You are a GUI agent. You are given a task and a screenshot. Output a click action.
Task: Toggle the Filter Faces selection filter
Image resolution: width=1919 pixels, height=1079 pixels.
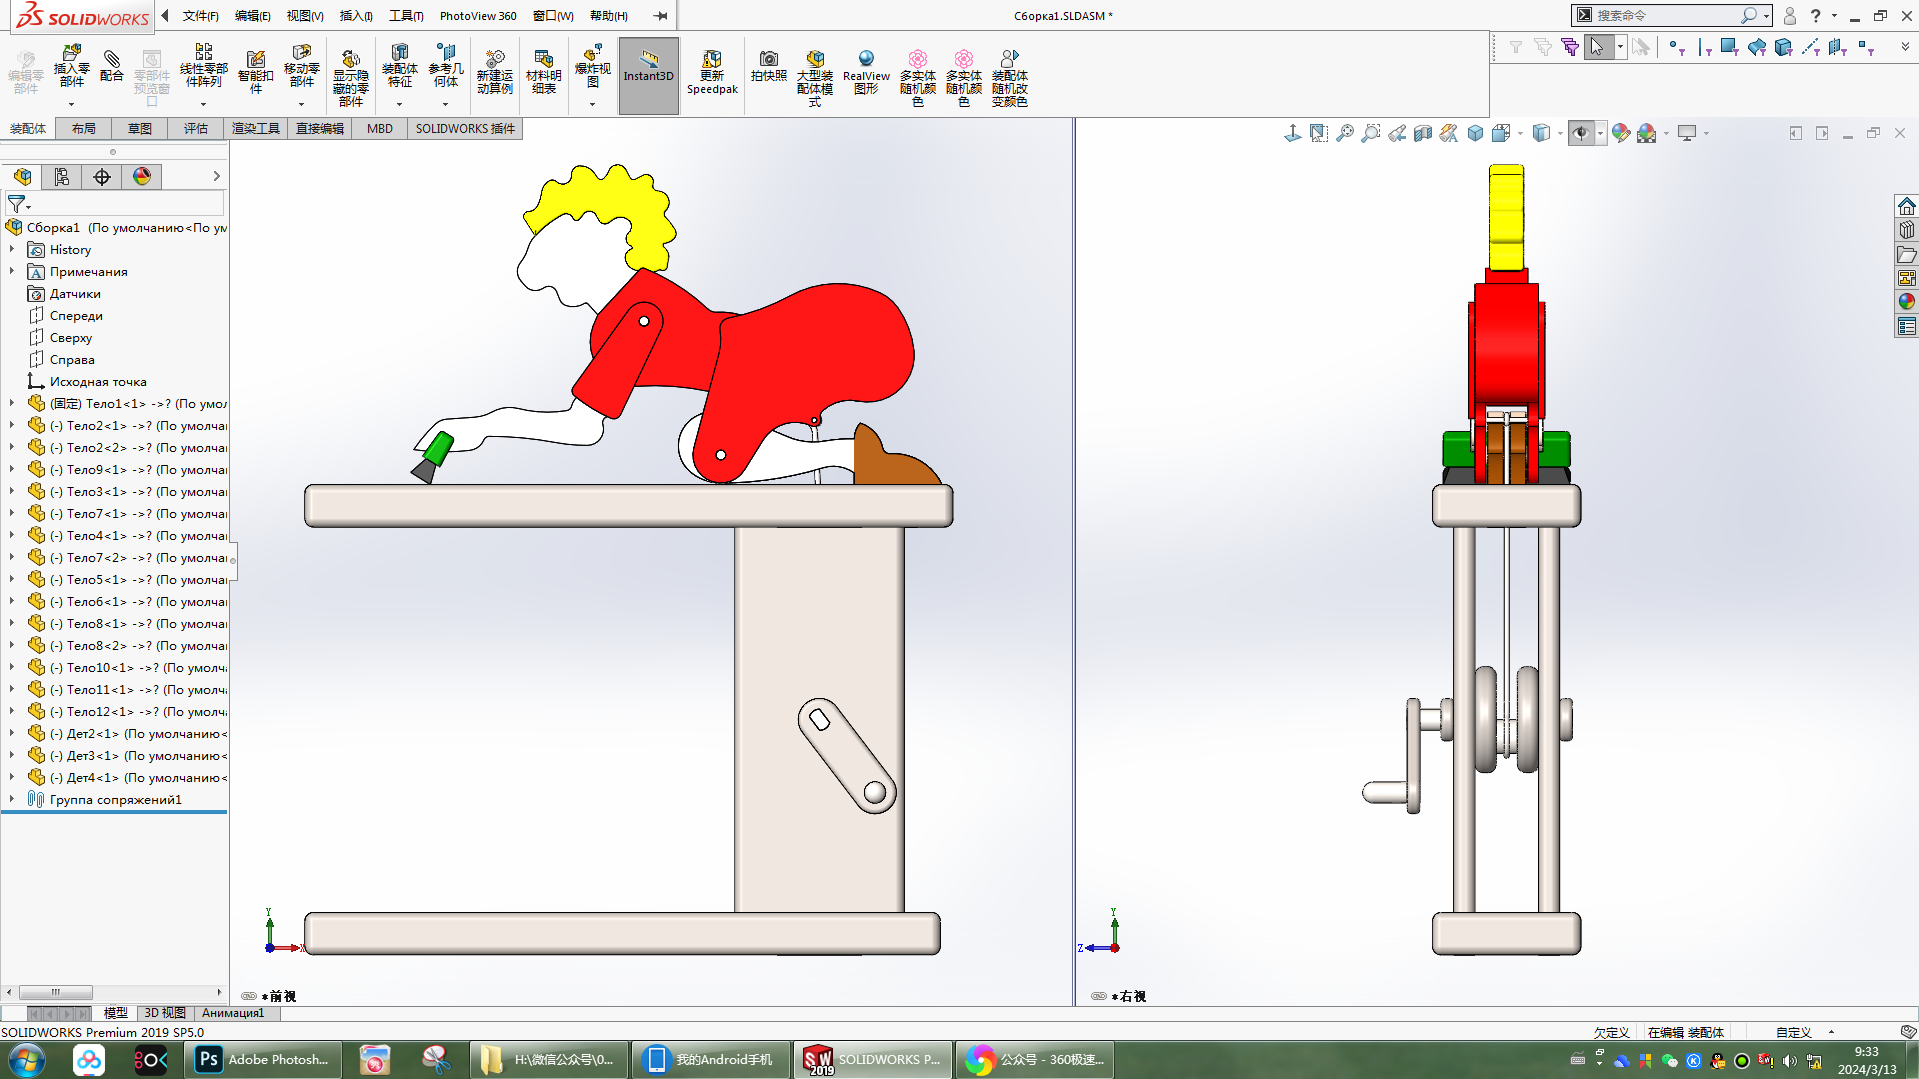click(x=1730, y=47)
